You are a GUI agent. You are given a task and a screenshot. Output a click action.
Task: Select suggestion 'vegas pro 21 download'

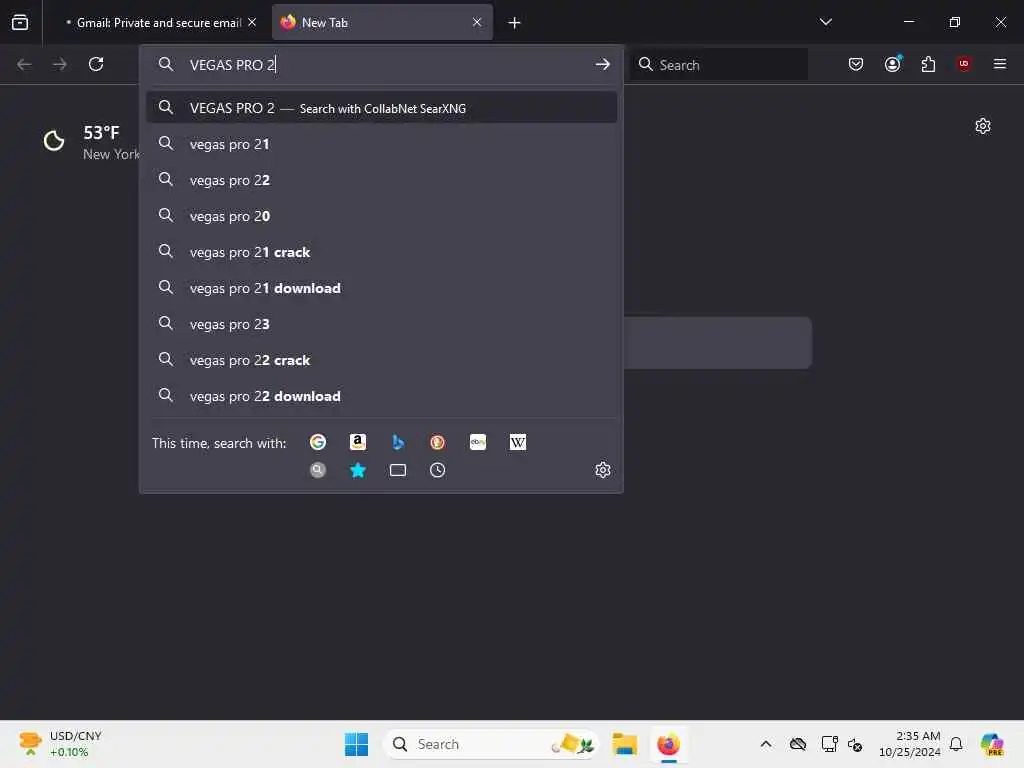pos(382,287)
